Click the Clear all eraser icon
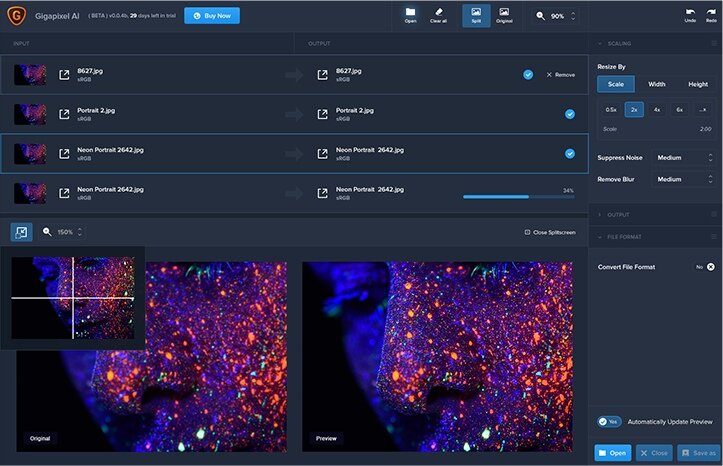723x466 pixels. pos(438,15)
